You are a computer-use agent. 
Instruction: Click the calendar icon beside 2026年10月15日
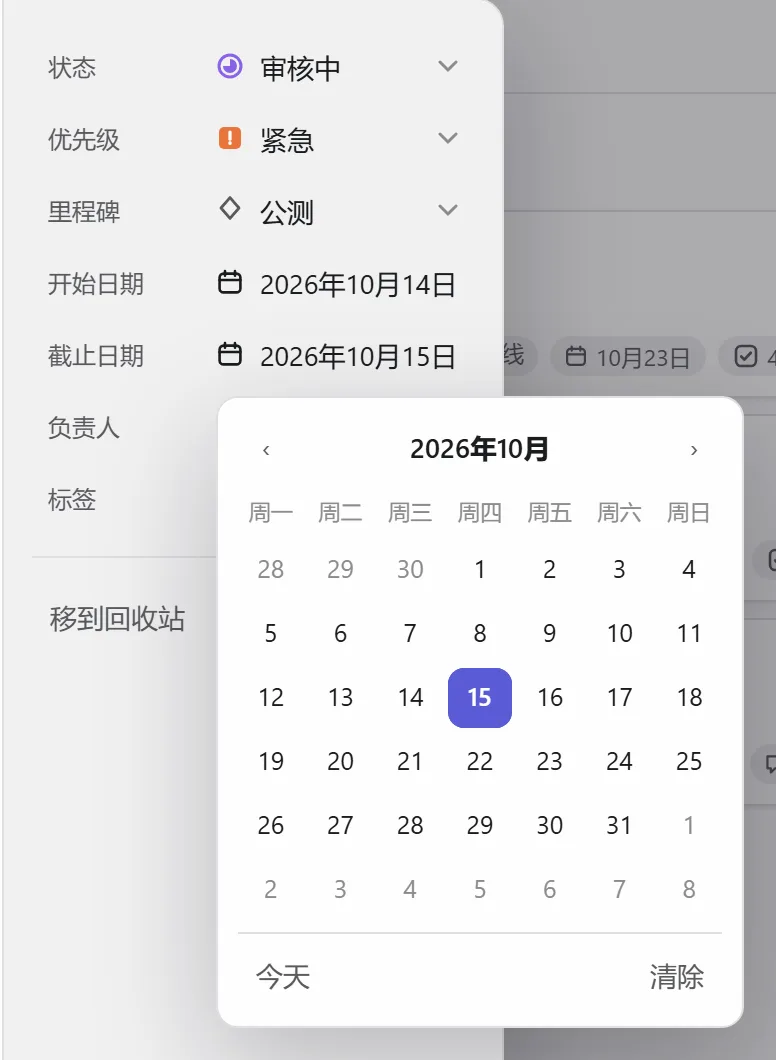[230, 354]
